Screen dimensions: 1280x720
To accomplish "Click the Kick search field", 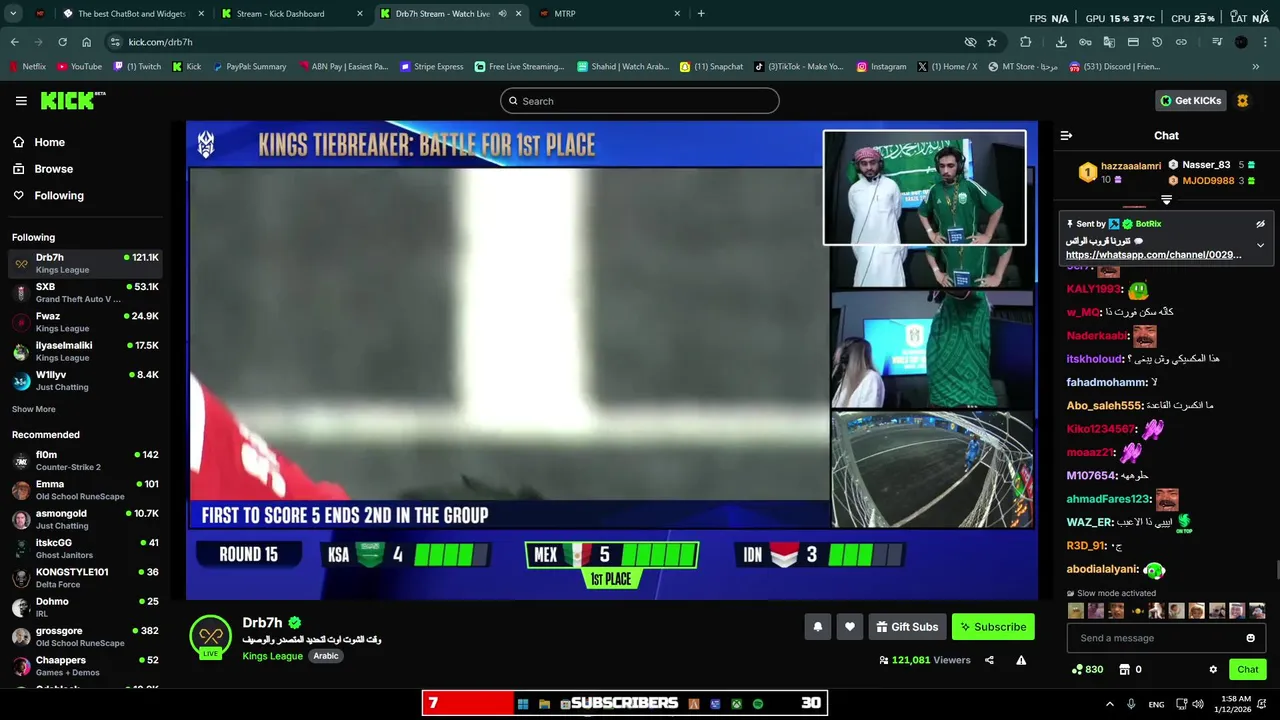I will click(x=640, y=101).
